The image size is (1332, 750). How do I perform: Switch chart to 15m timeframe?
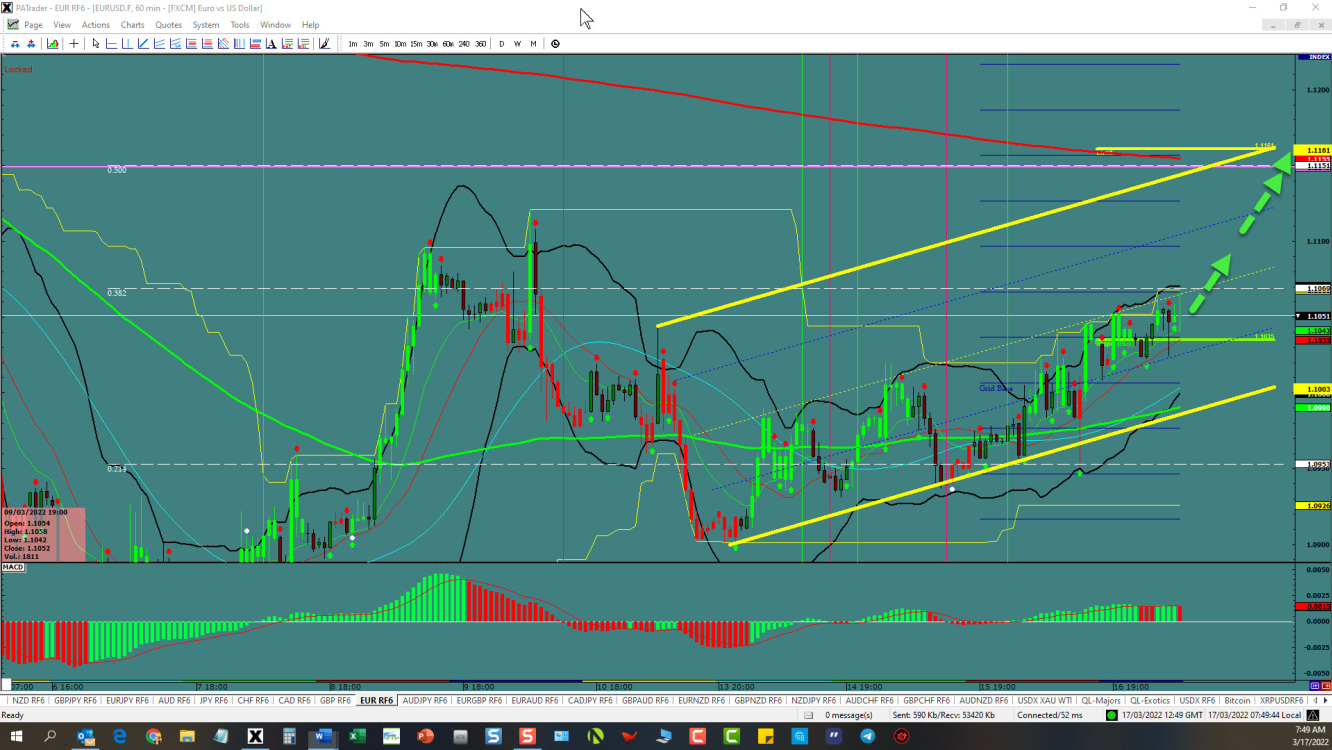coord(416,44)
